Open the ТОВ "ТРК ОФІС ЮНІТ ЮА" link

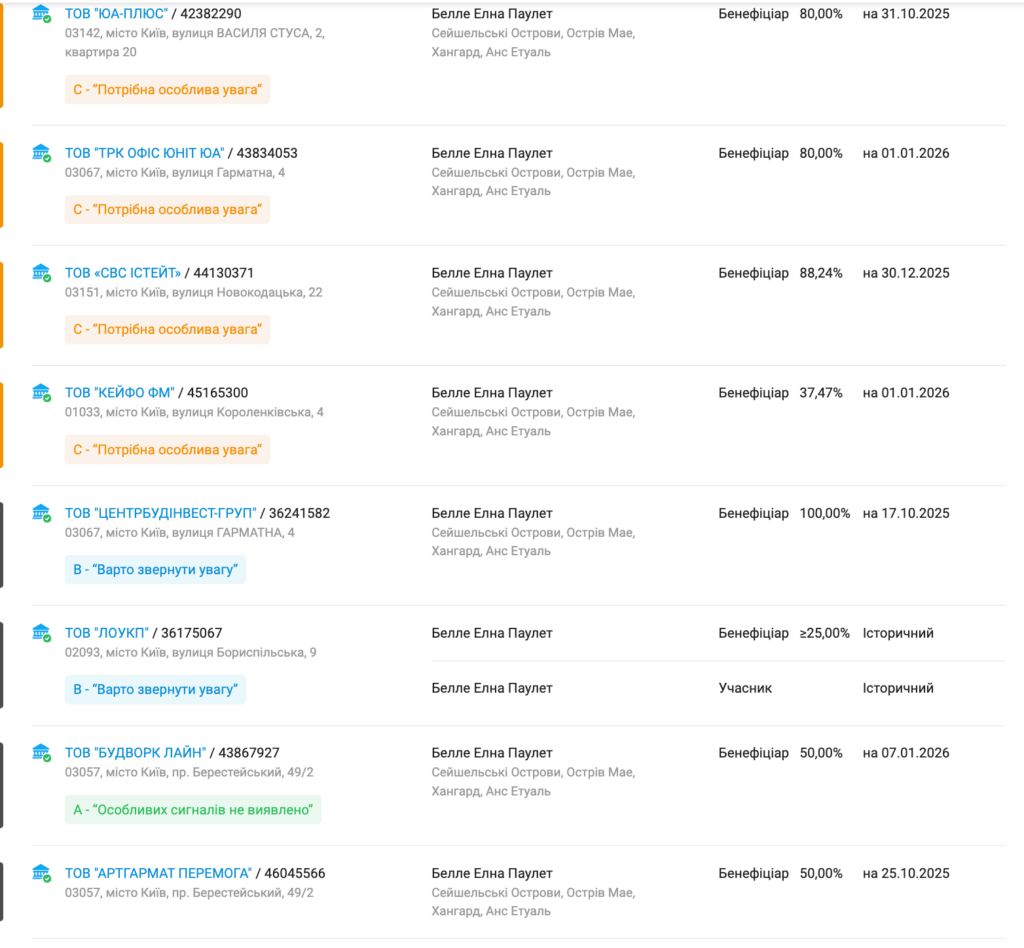point(144,153)
